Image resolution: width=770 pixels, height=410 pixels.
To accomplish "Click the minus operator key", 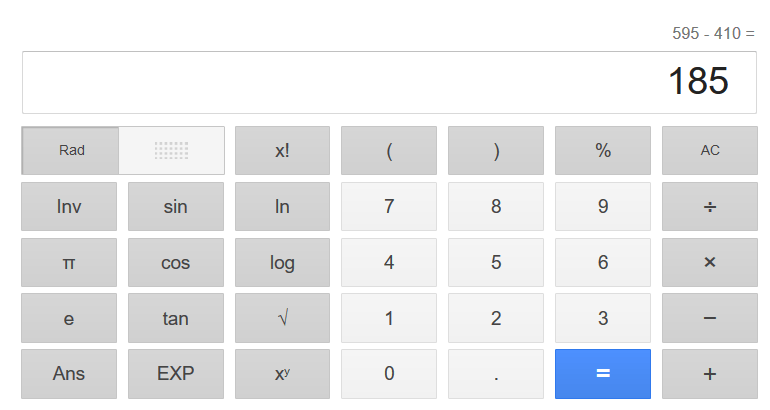I will click(x=709, y=318).
